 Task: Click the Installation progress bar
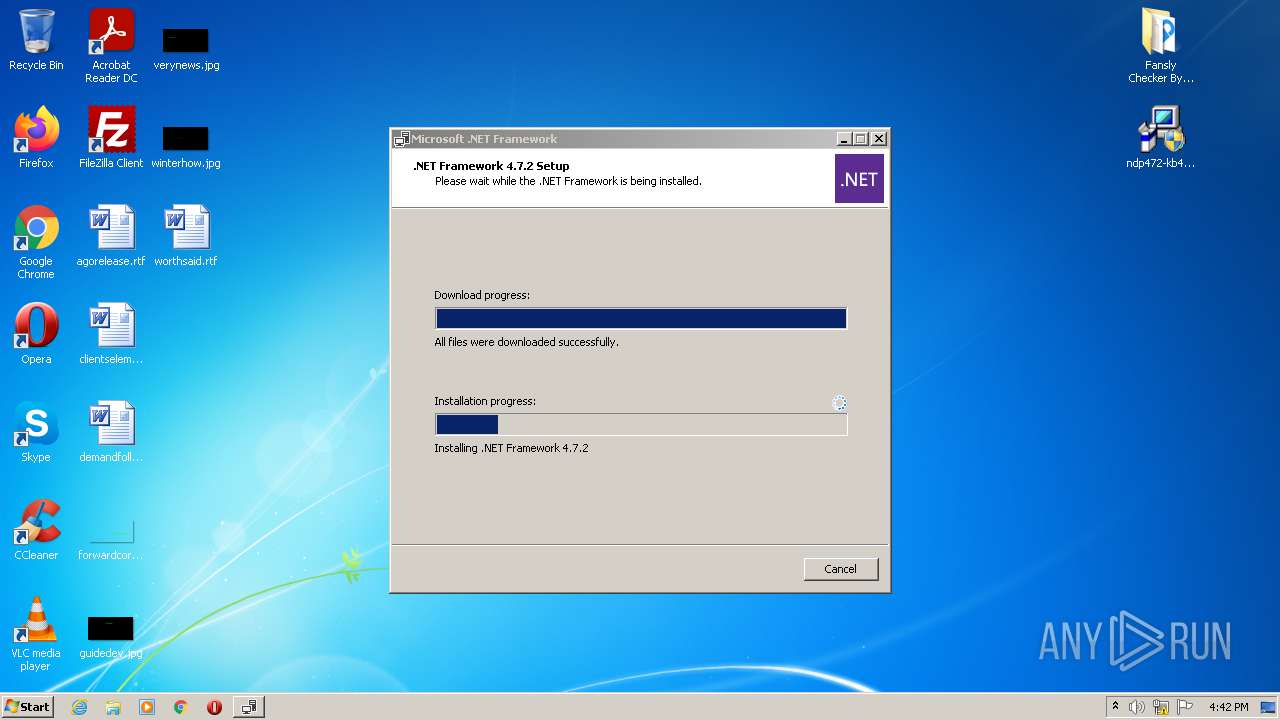click(x=641, y=424)
